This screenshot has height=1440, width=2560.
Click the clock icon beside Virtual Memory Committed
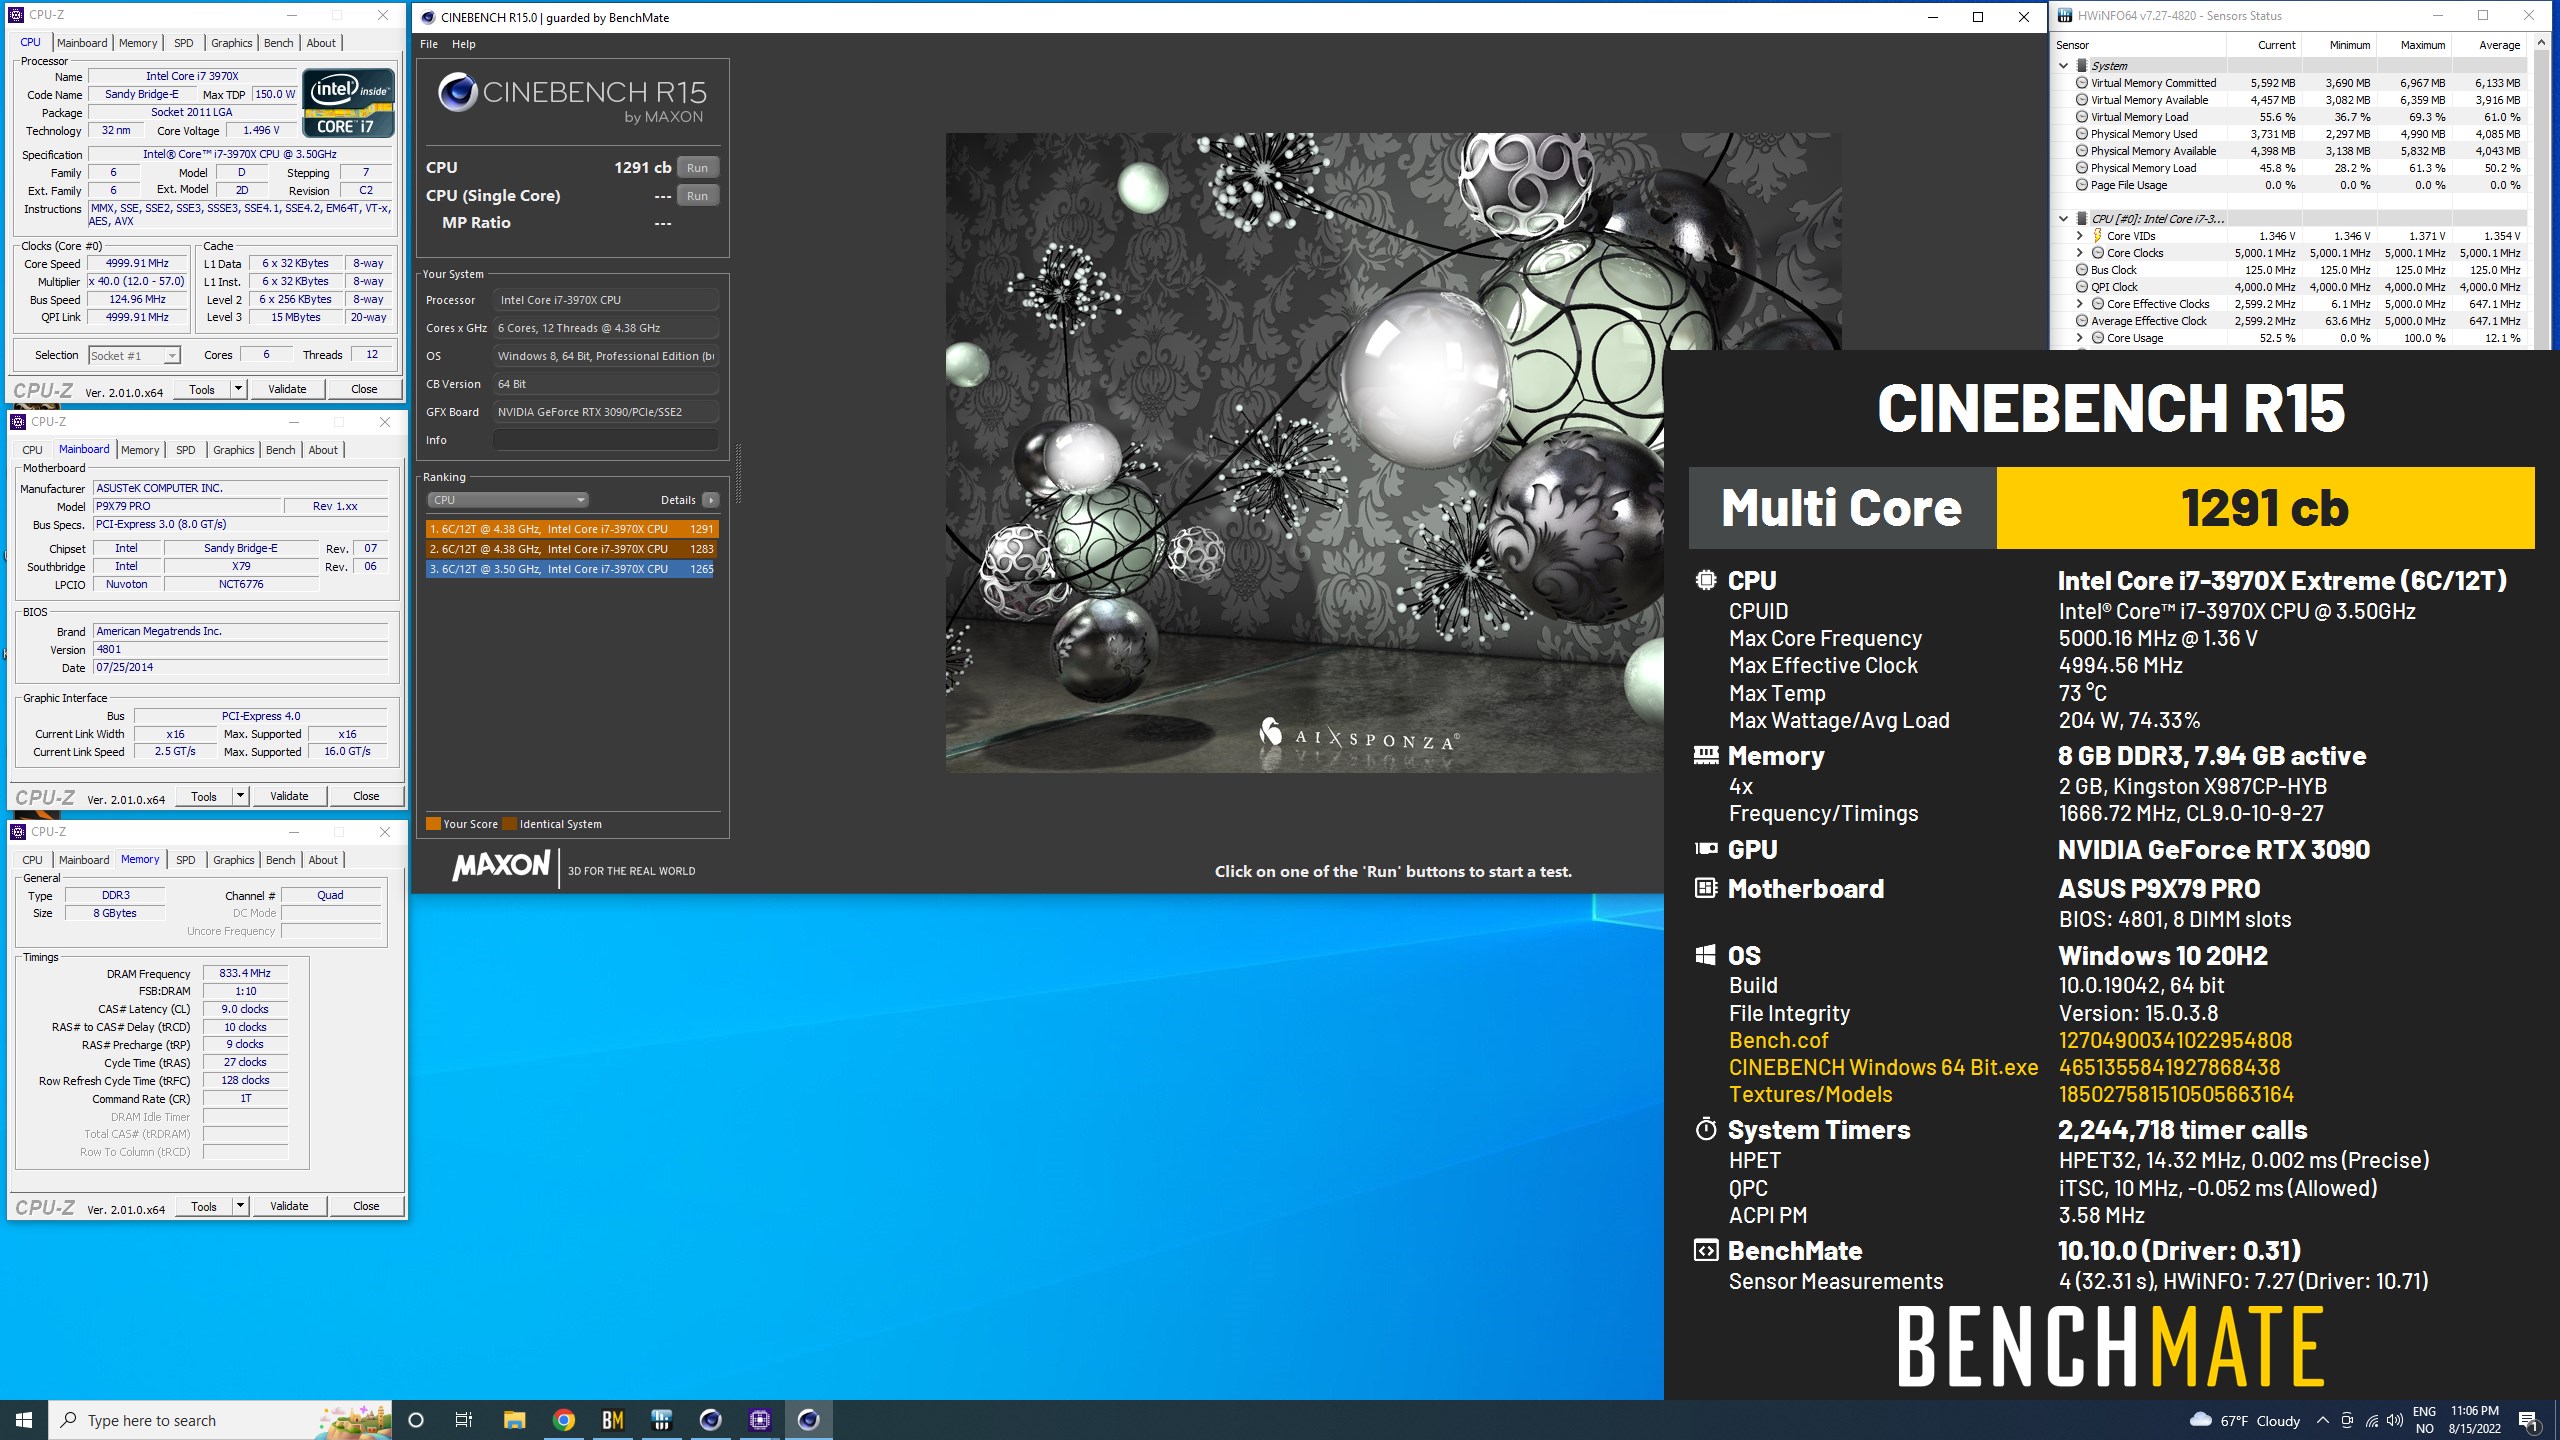click(2082, 83)
